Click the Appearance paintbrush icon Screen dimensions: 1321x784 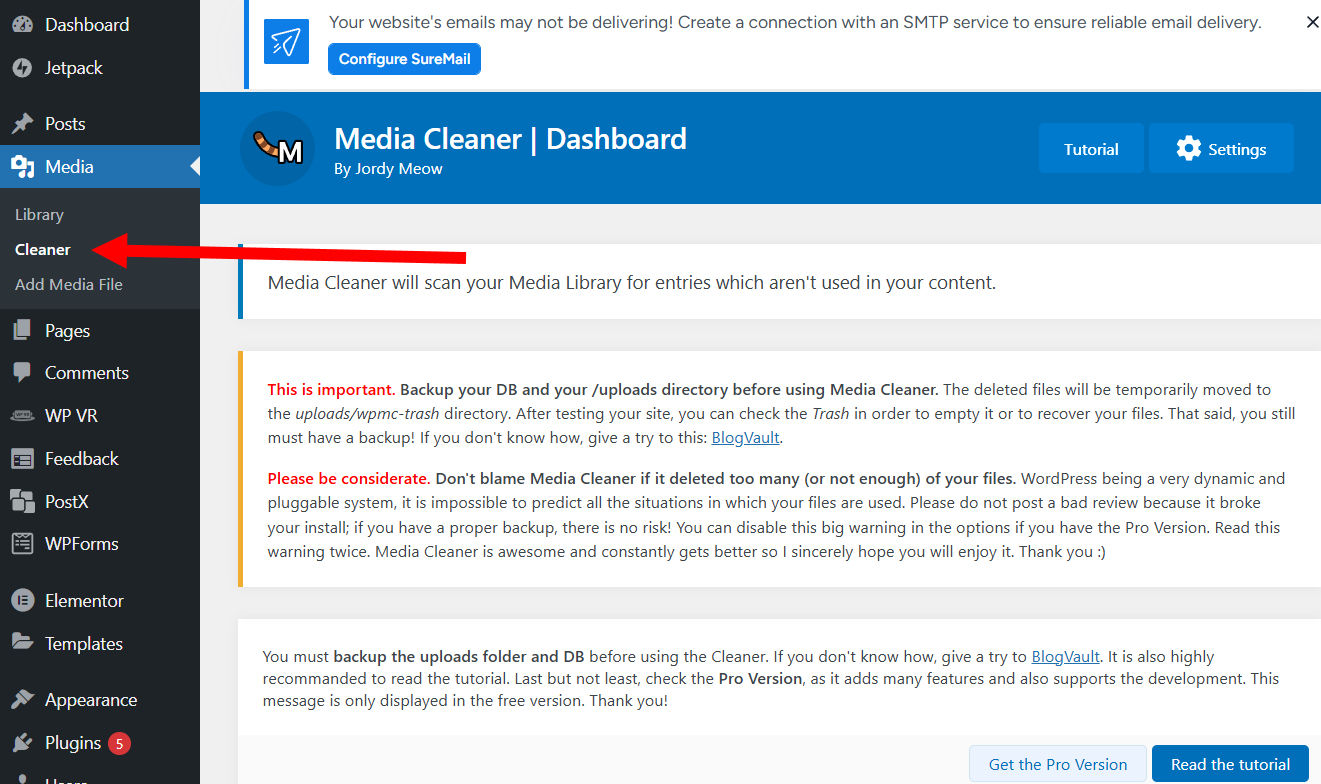22,700
